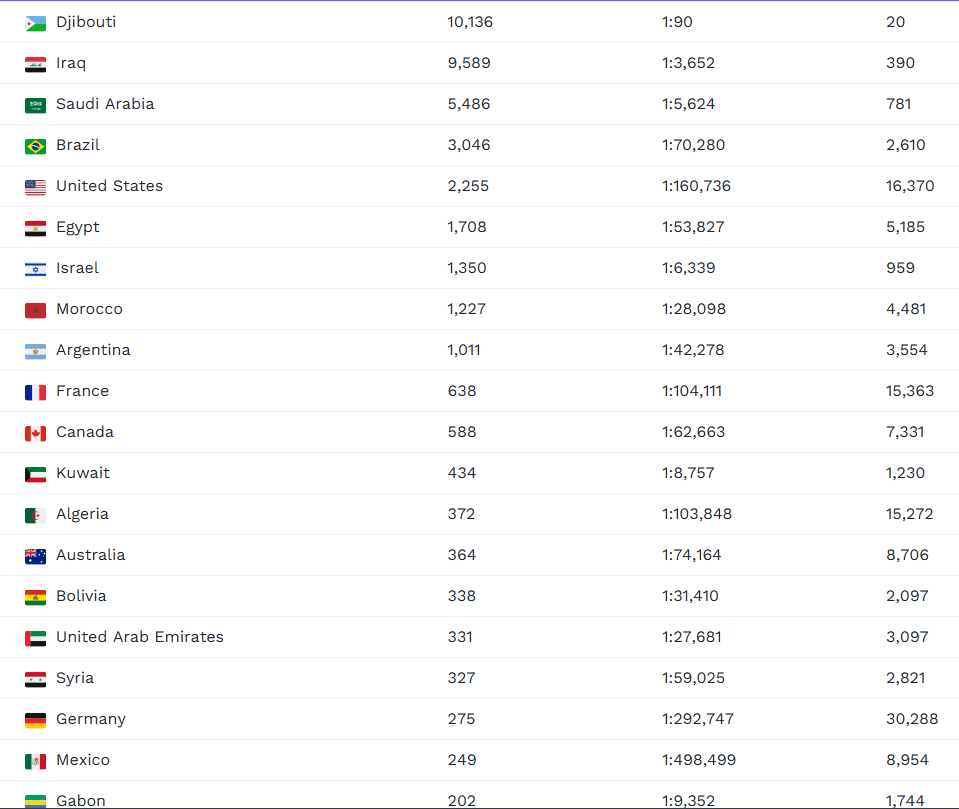The image size is (959, 809).
Task: Click the Djibouti flag icon
Action: coord(35,24)
